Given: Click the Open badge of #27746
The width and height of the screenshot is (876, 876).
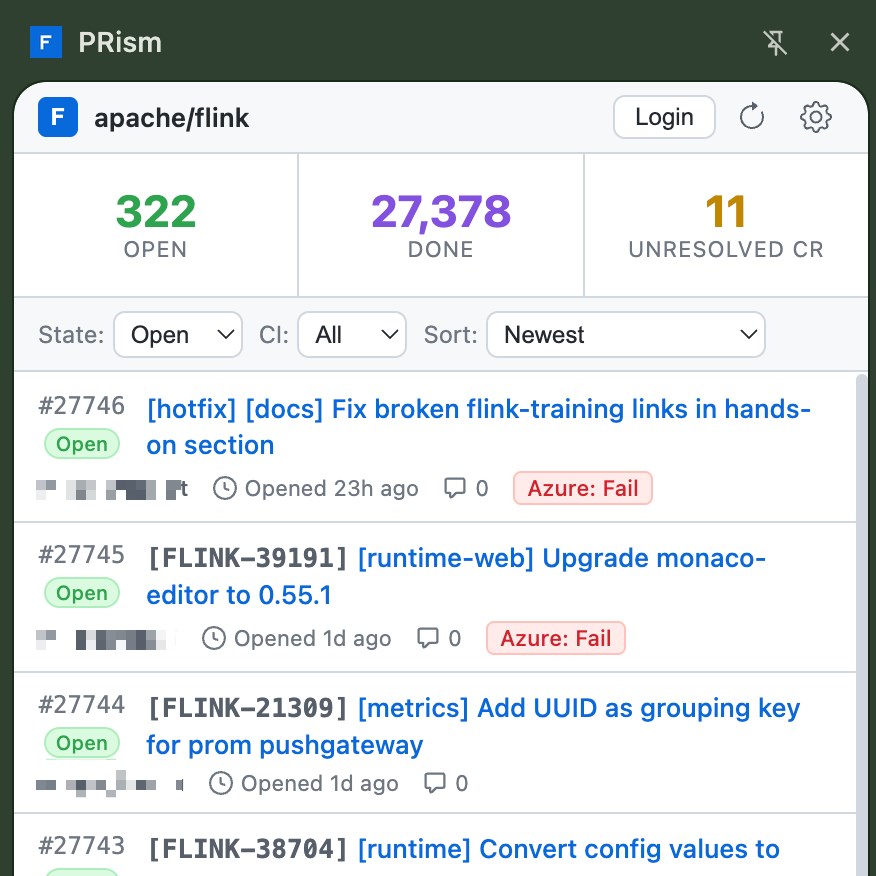Looking at the screenshot, I should point(82,444).
